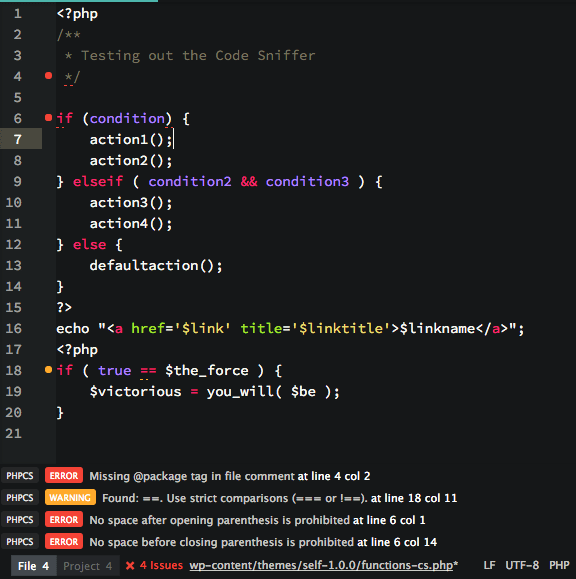
Task: Click 'action3();' on line 10
Action: 131,203
